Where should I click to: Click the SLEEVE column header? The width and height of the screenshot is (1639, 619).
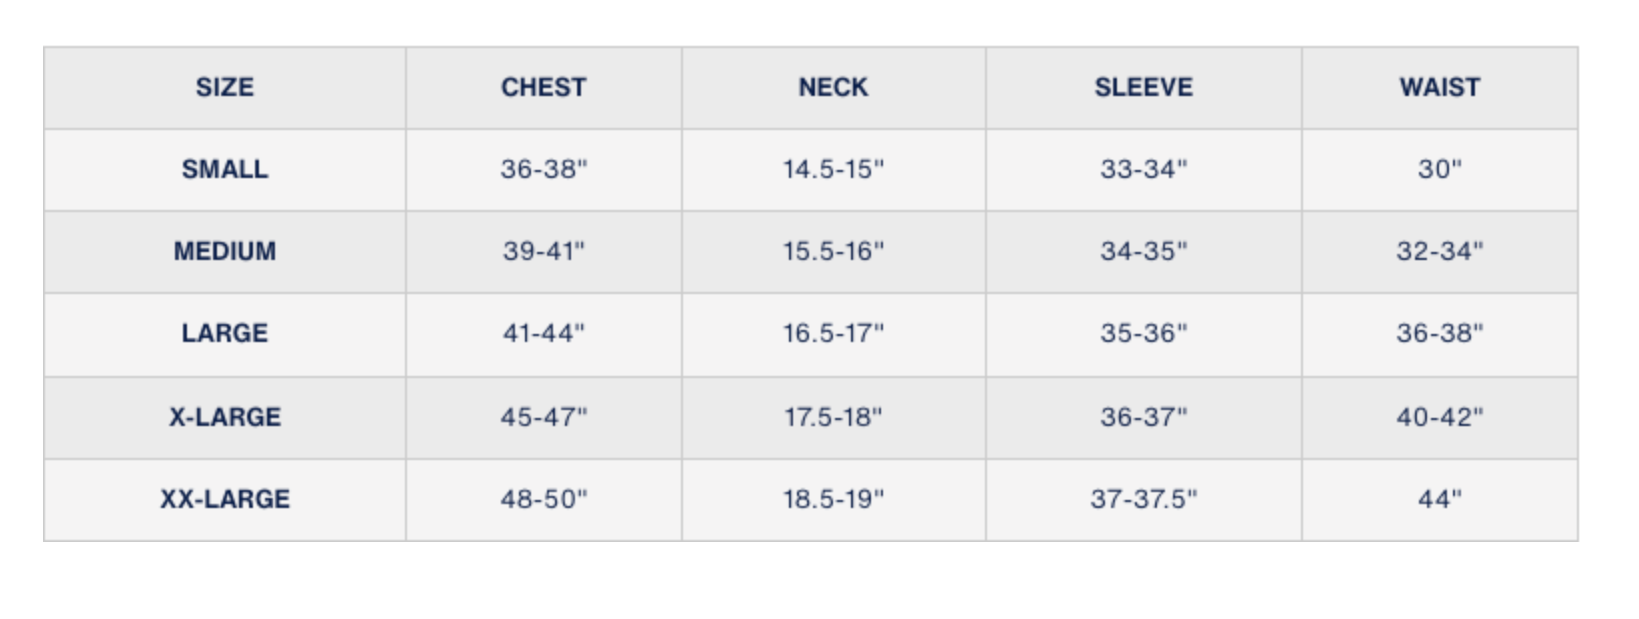1144,88
